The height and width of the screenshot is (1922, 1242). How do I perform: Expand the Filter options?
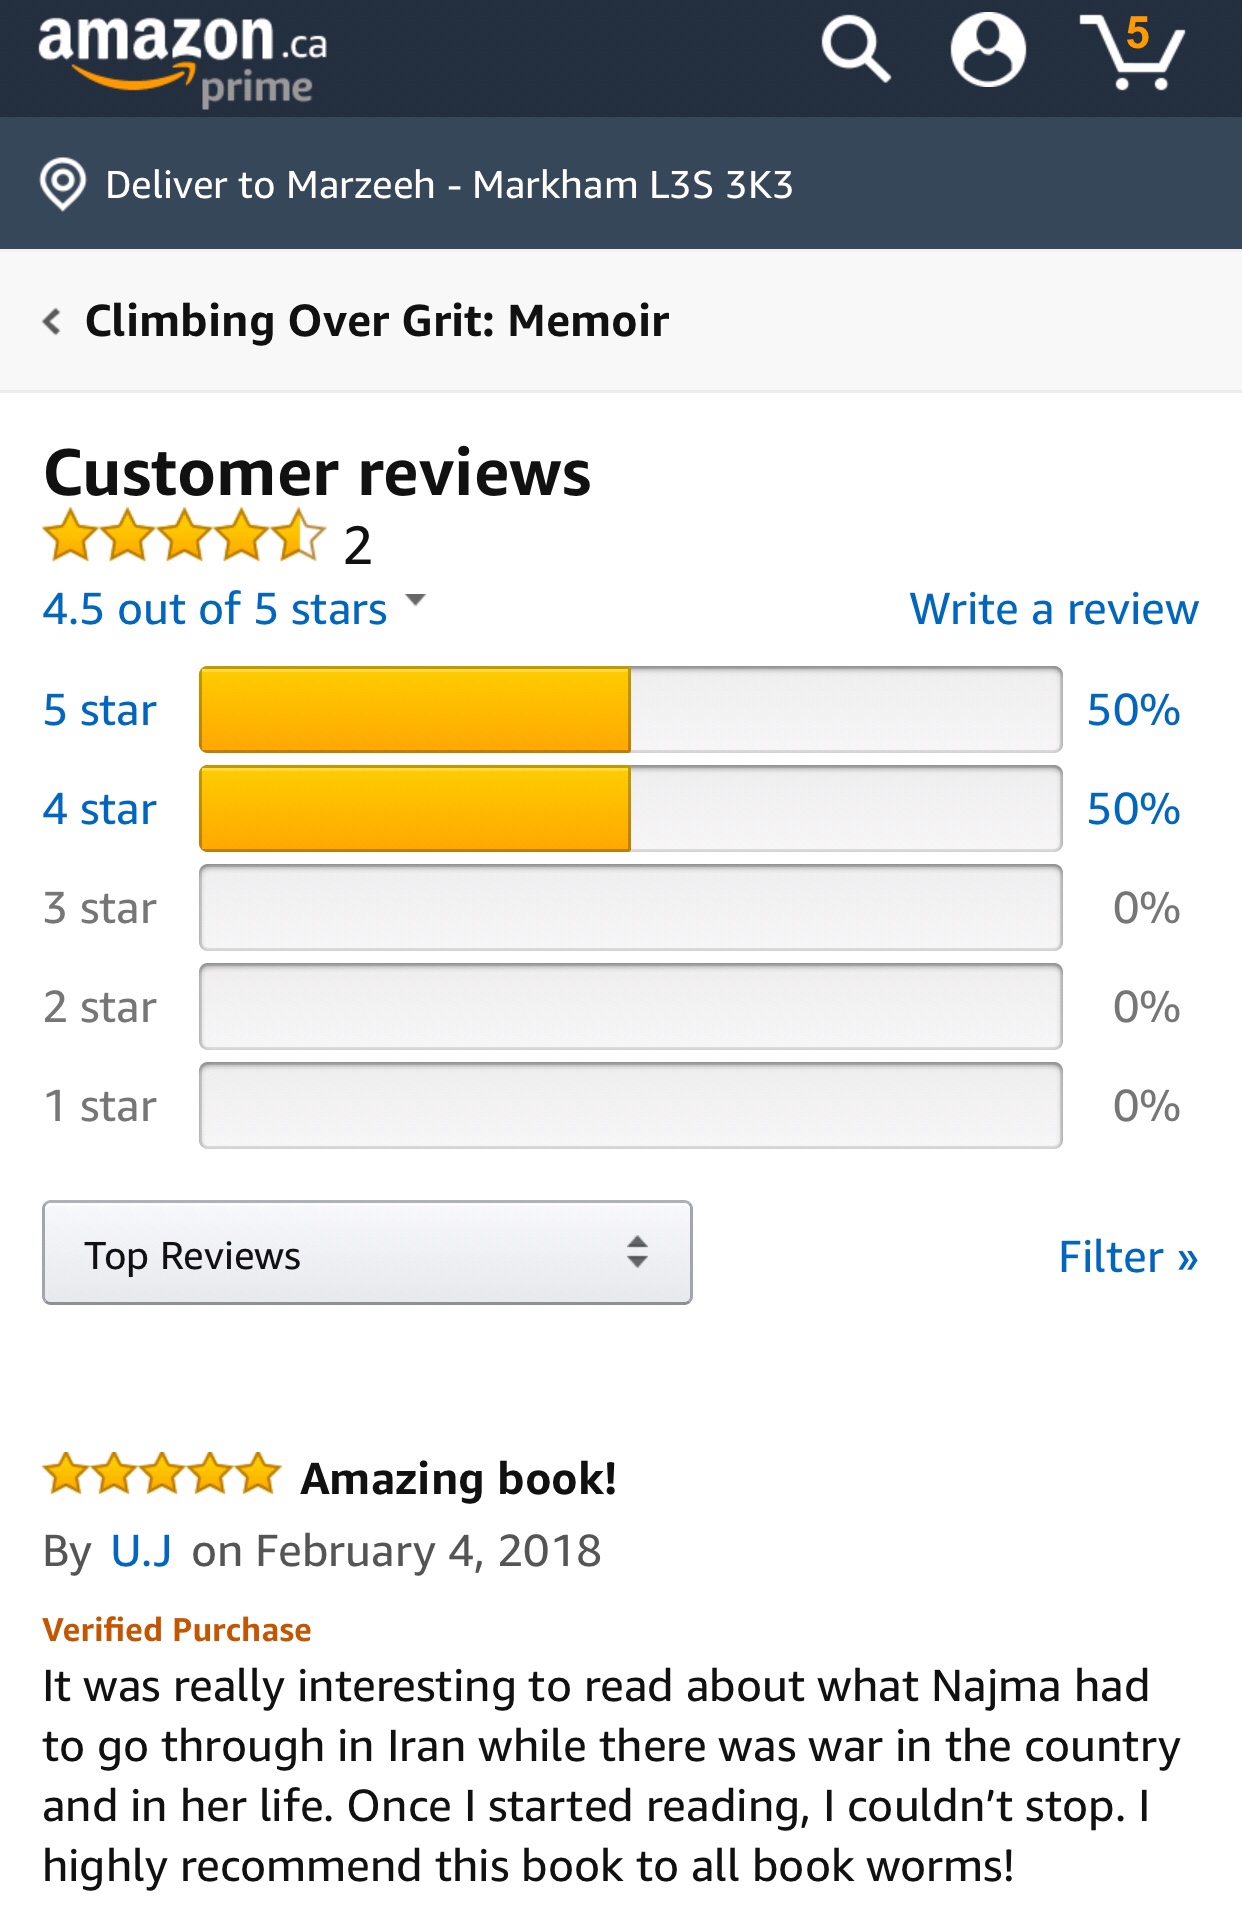[x=1127, y=1257]
